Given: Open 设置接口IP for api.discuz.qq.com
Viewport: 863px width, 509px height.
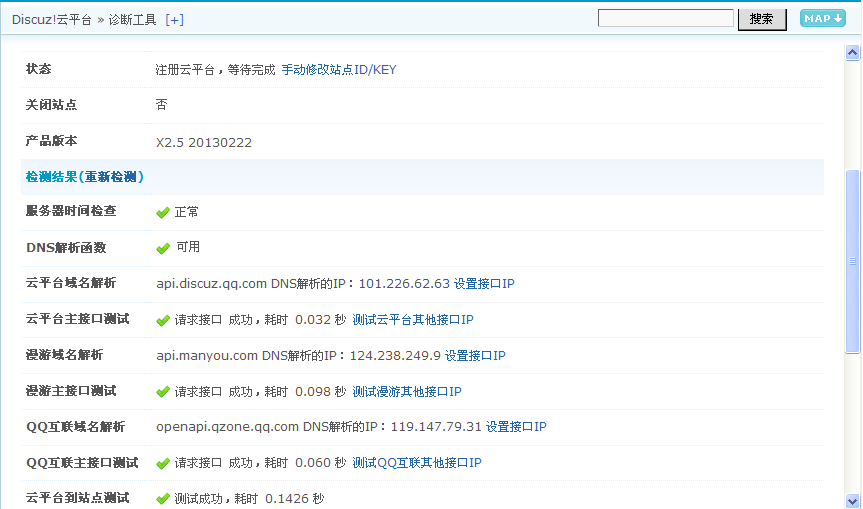Looking at the screenshot, I should tap(484, 283).
